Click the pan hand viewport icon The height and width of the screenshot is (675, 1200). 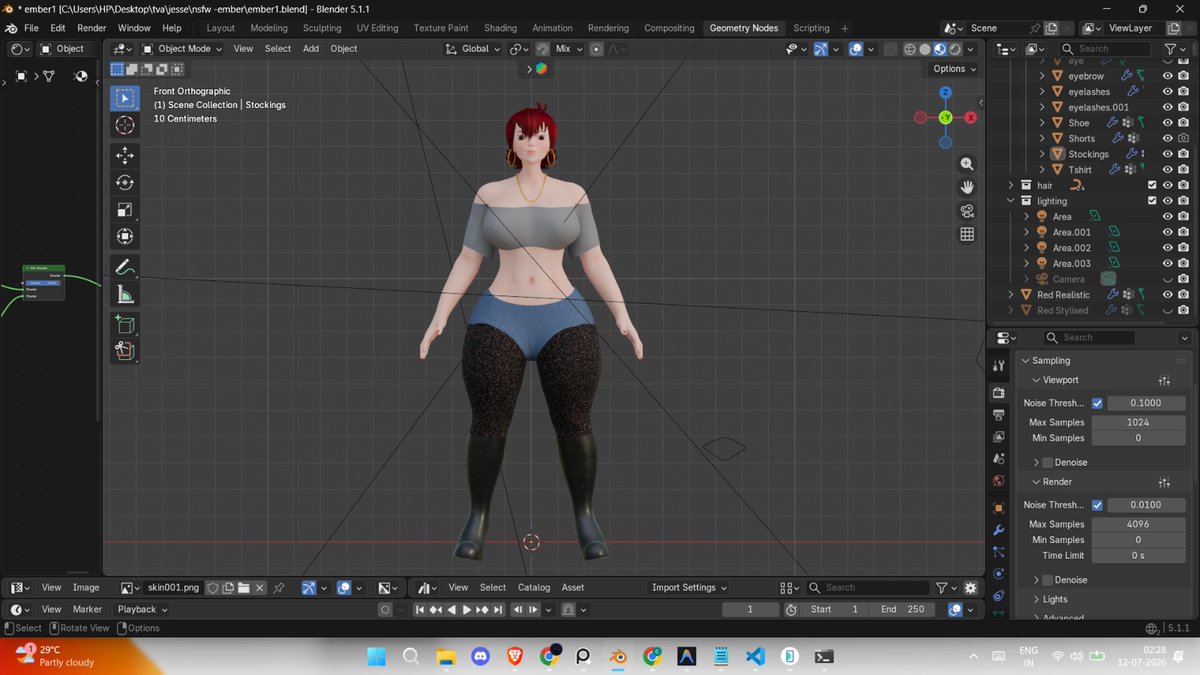967,187
